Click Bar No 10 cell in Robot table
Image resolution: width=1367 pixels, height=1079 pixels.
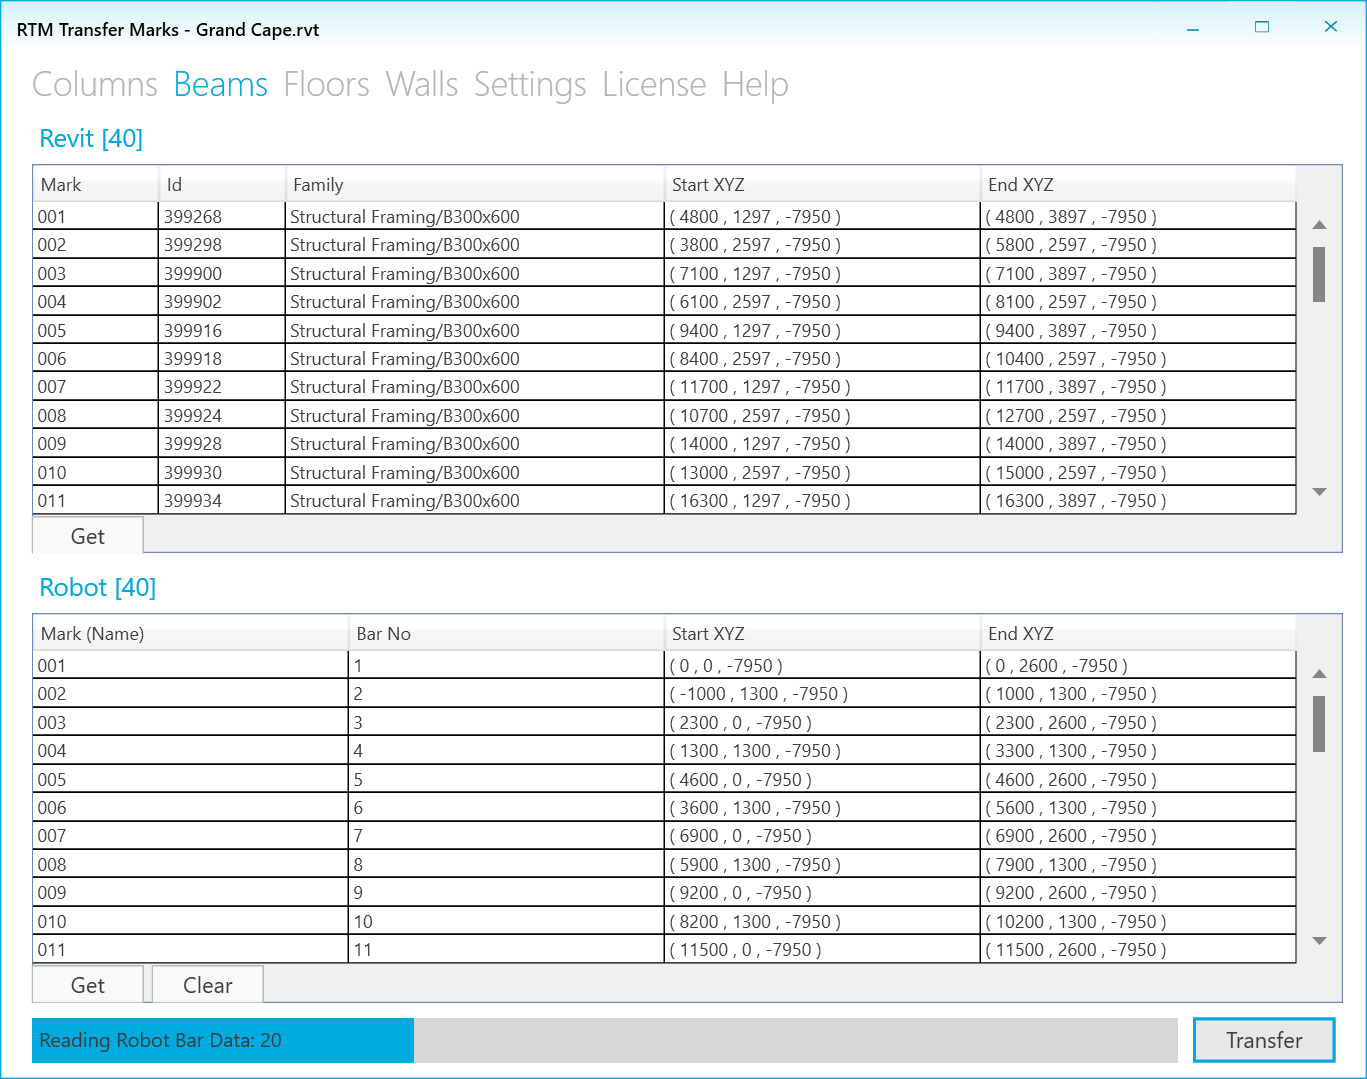(x=506, y=922)
